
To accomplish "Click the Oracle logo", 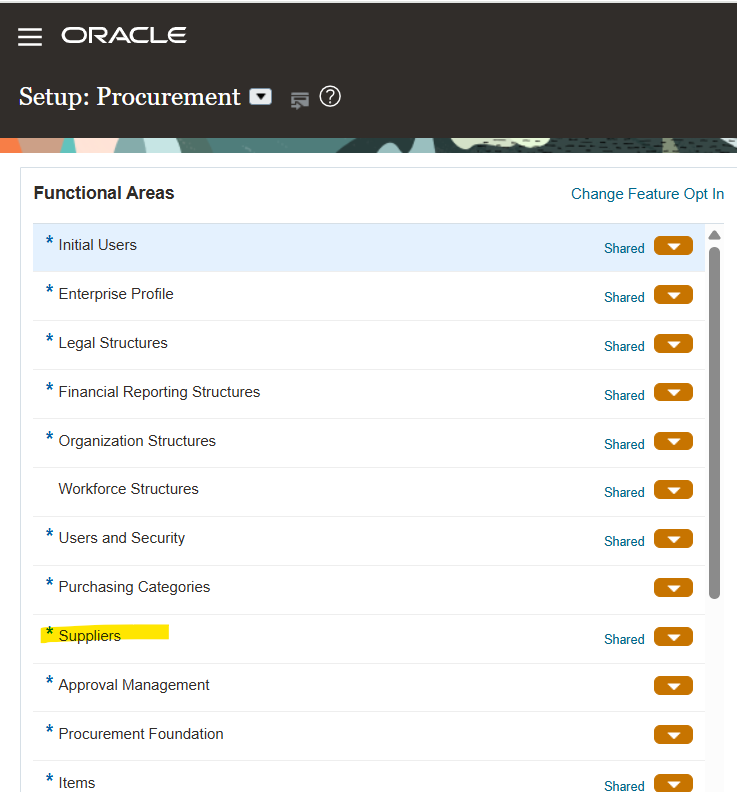I will (x=124, y=36).
